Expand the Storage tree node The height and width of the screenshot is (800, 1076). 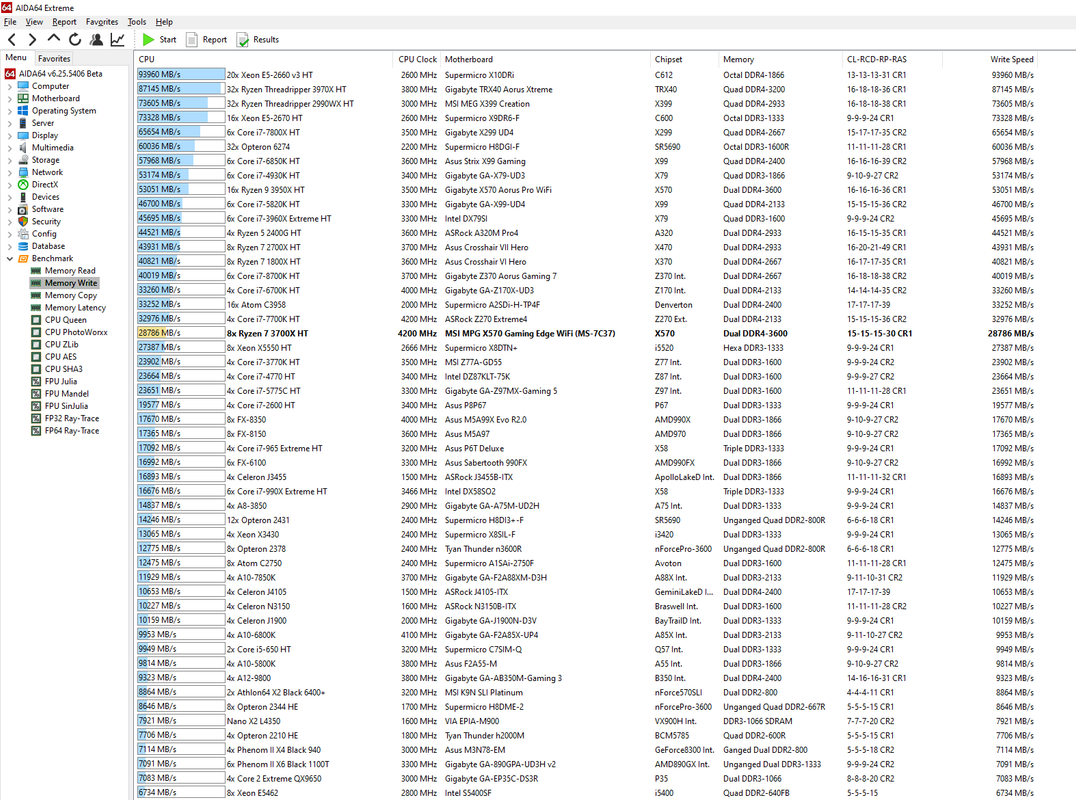point(10,161)
